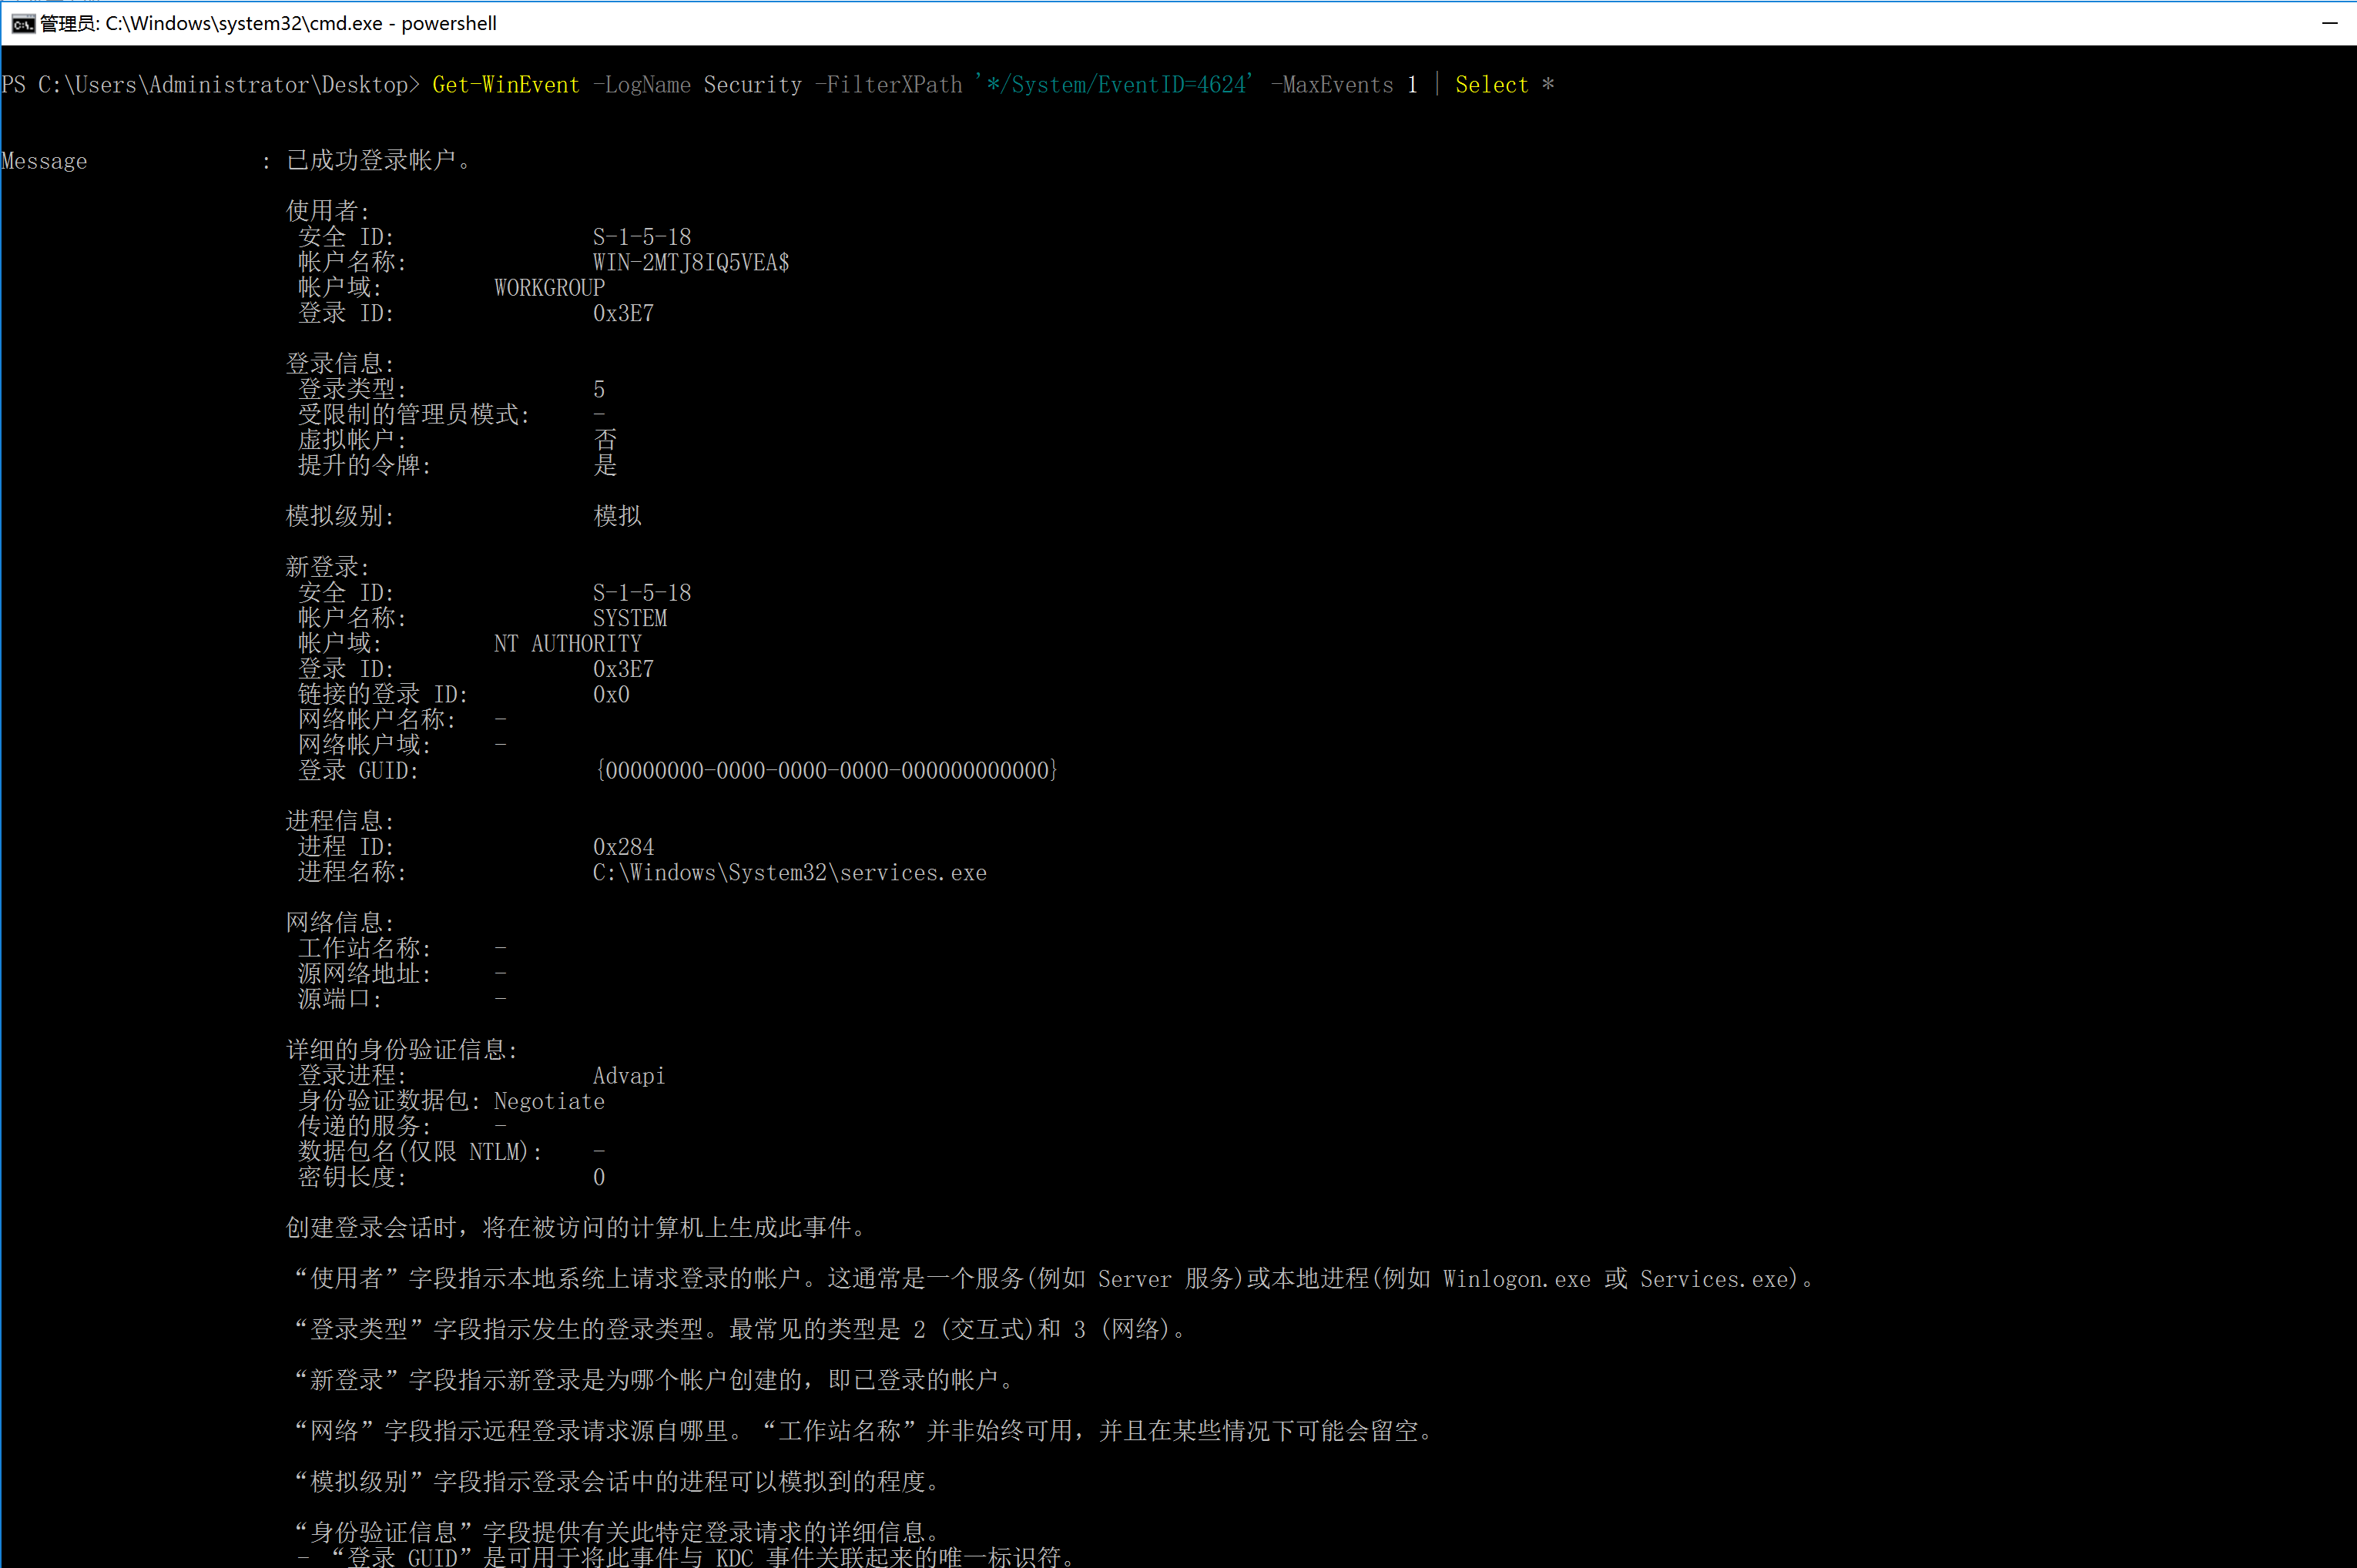Minimize the cmd window
This screenshot has width=2357, height=1568.
pos(2329,23)
